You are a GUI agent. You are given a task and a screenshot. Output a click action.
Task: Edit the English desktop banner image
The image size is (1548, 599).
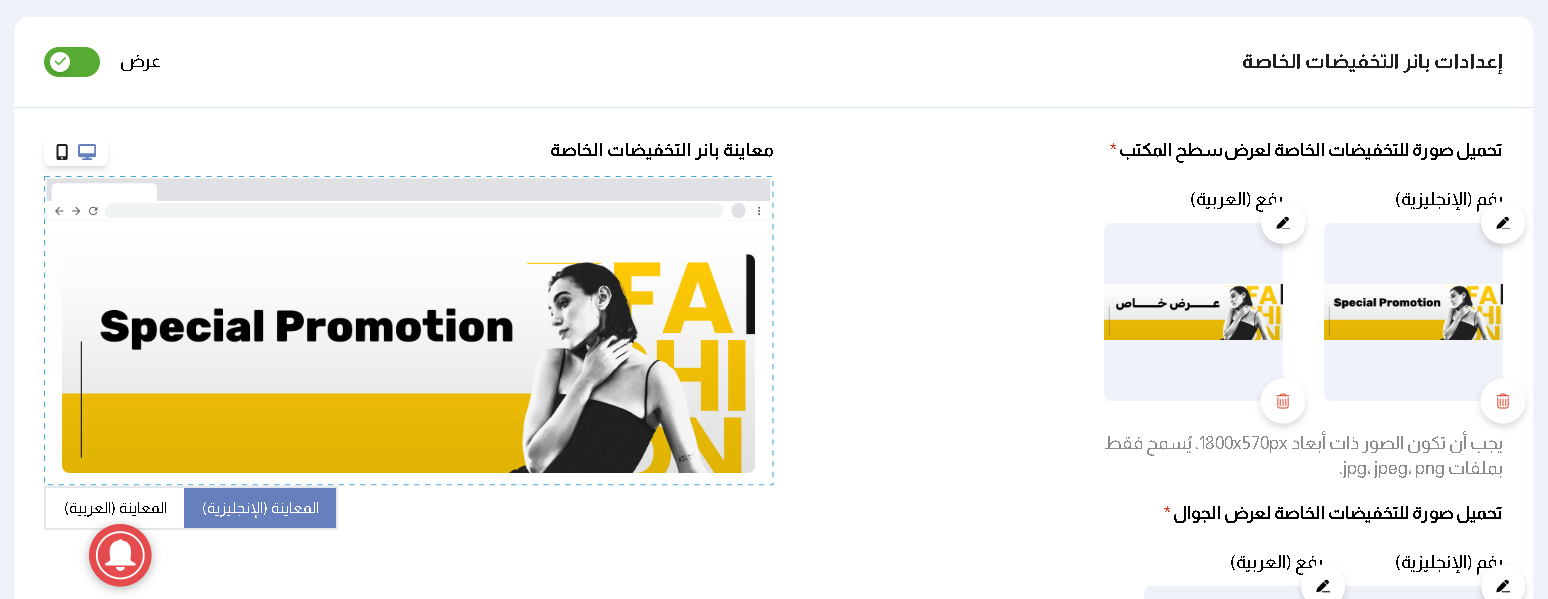[1502, 222]
